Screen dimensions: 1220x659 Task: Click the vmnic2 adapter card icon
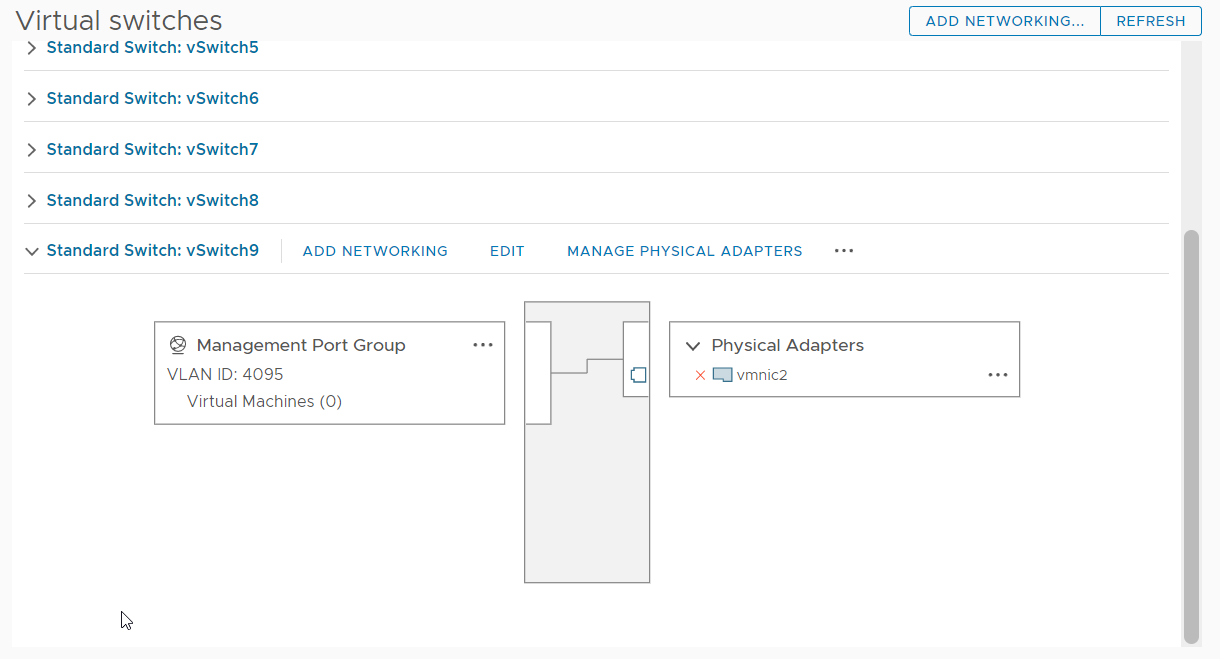point(723,375)
